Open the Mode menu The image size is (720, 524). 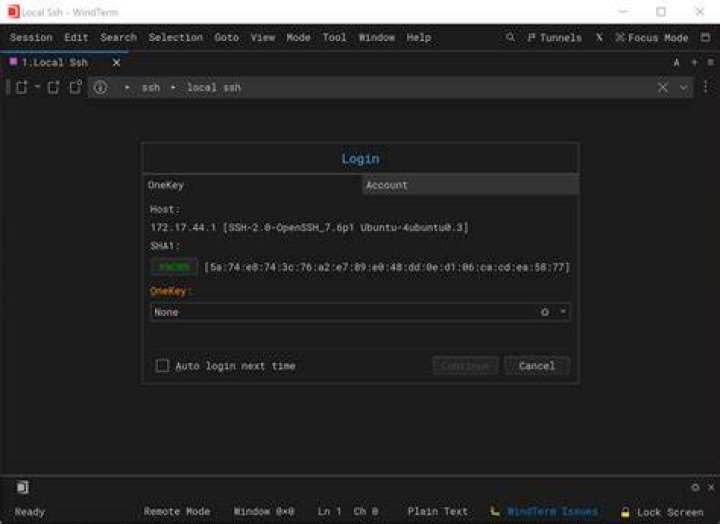[x=298, y=38]
